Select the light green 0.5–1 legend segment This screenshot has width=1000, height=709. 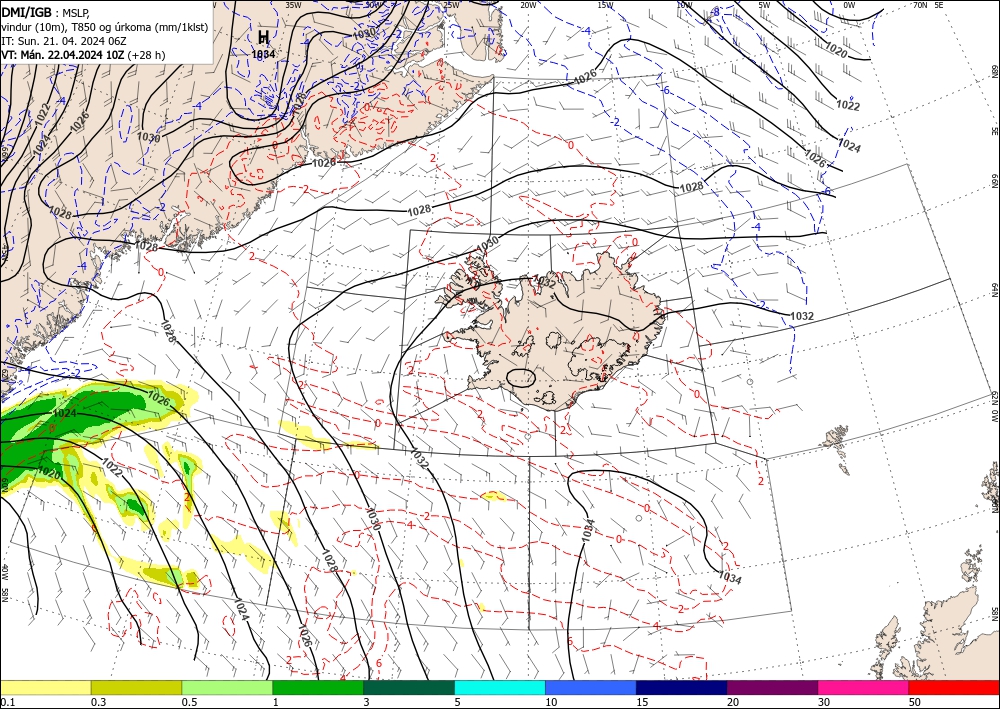(227, 687)
